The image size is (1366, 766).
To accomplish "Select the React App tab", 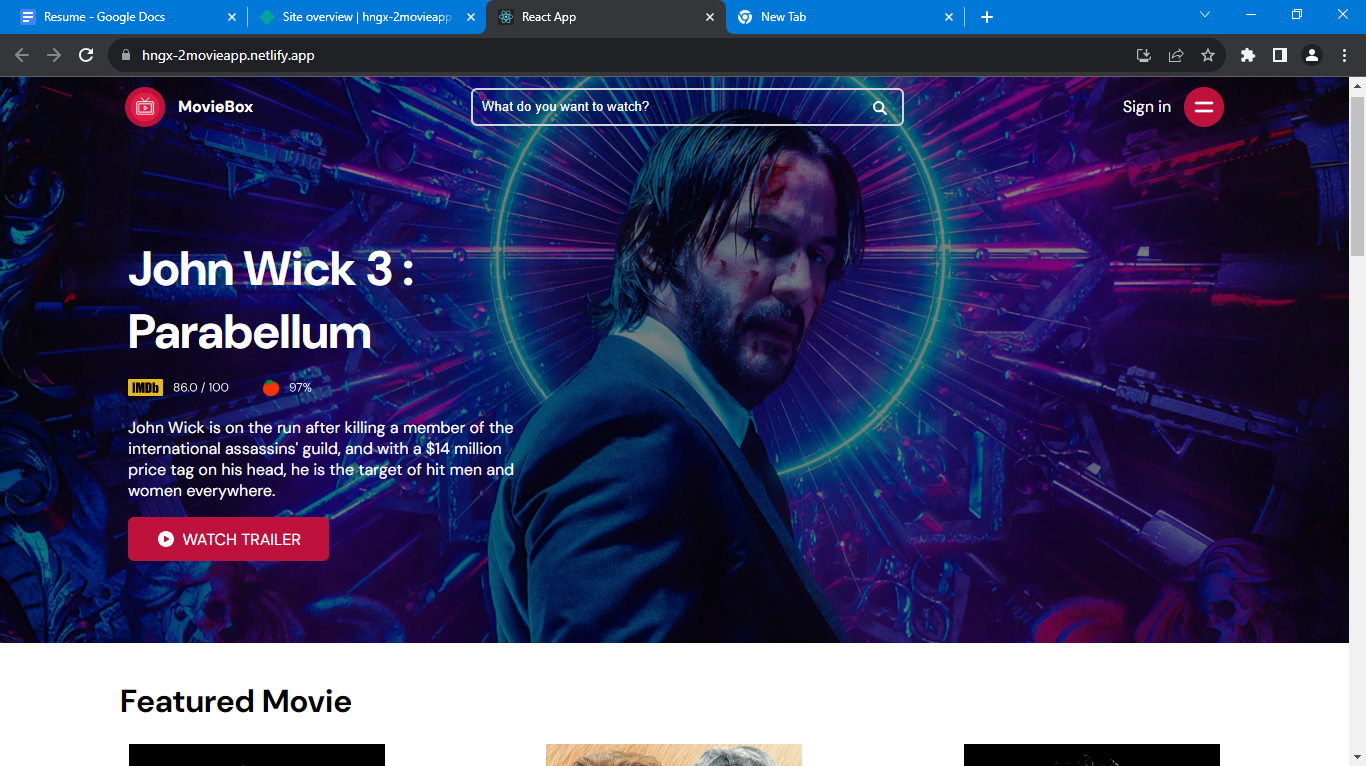I will tap(606, 17).
